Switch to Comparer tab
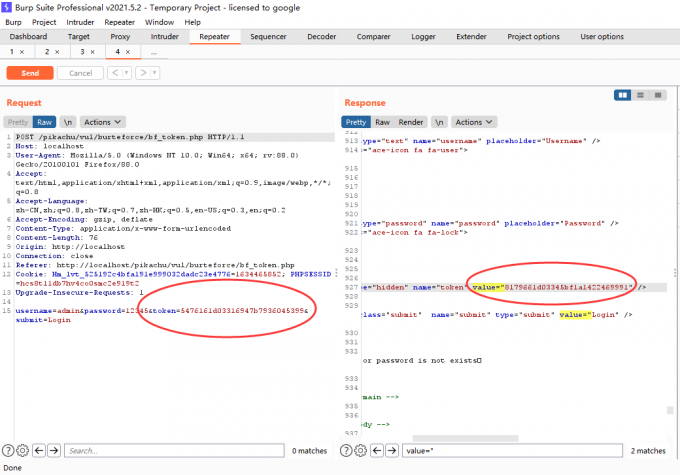680x475 pixels. pyautogui.click(x=373, y=37)
